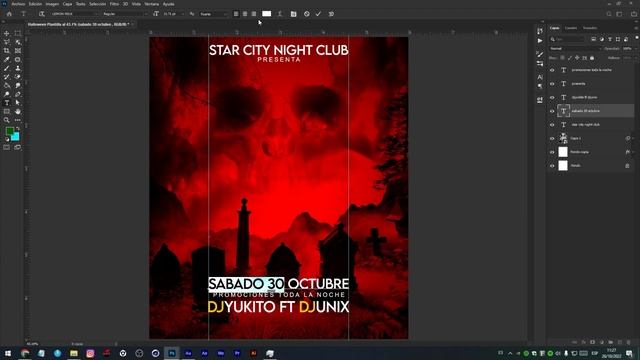Screen dimensions: 640x360
Task: Click the text color swatch in options bar
Action: 267,14
